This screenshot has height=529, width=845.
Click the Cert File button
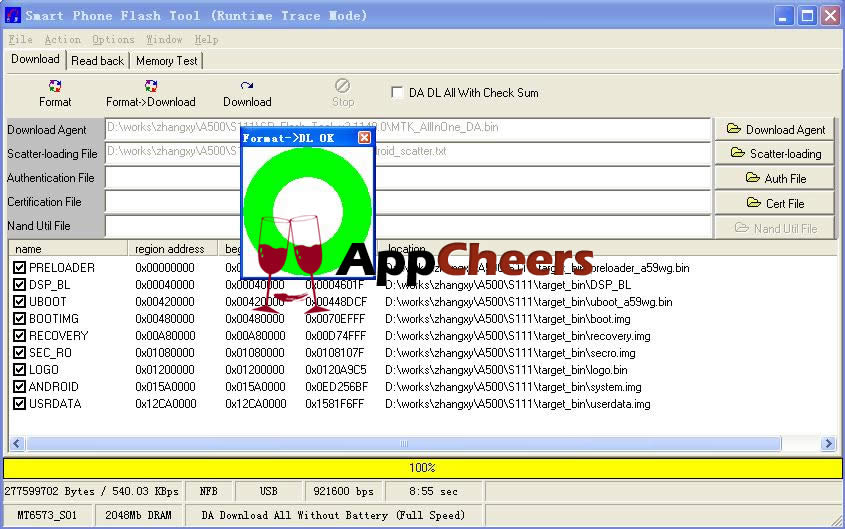[x=774, y=203]
